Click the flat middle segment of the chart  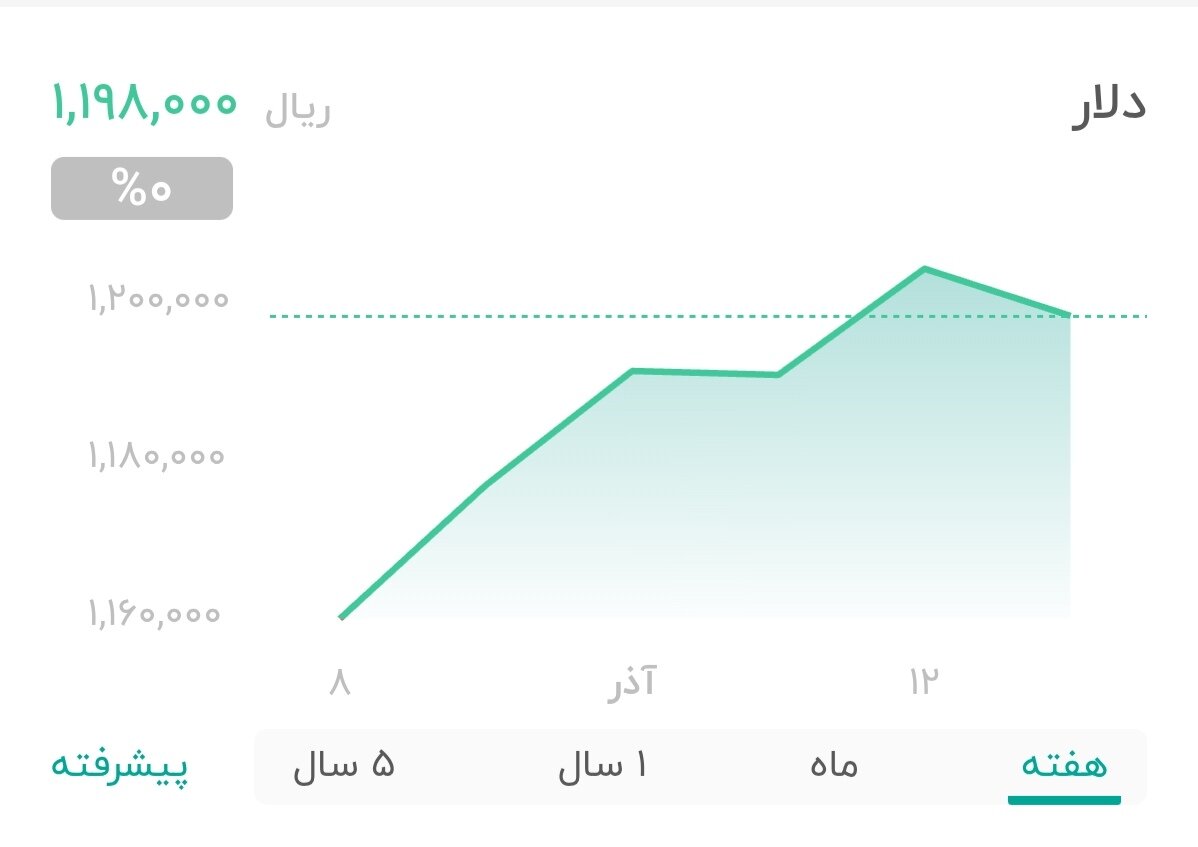click(705, 373)
